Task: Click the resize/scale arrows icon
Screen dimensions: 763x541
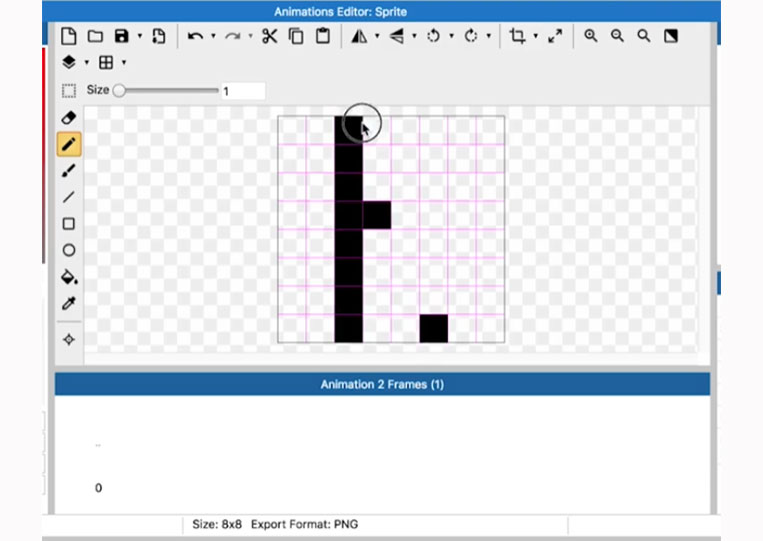Action: [555, 36]
